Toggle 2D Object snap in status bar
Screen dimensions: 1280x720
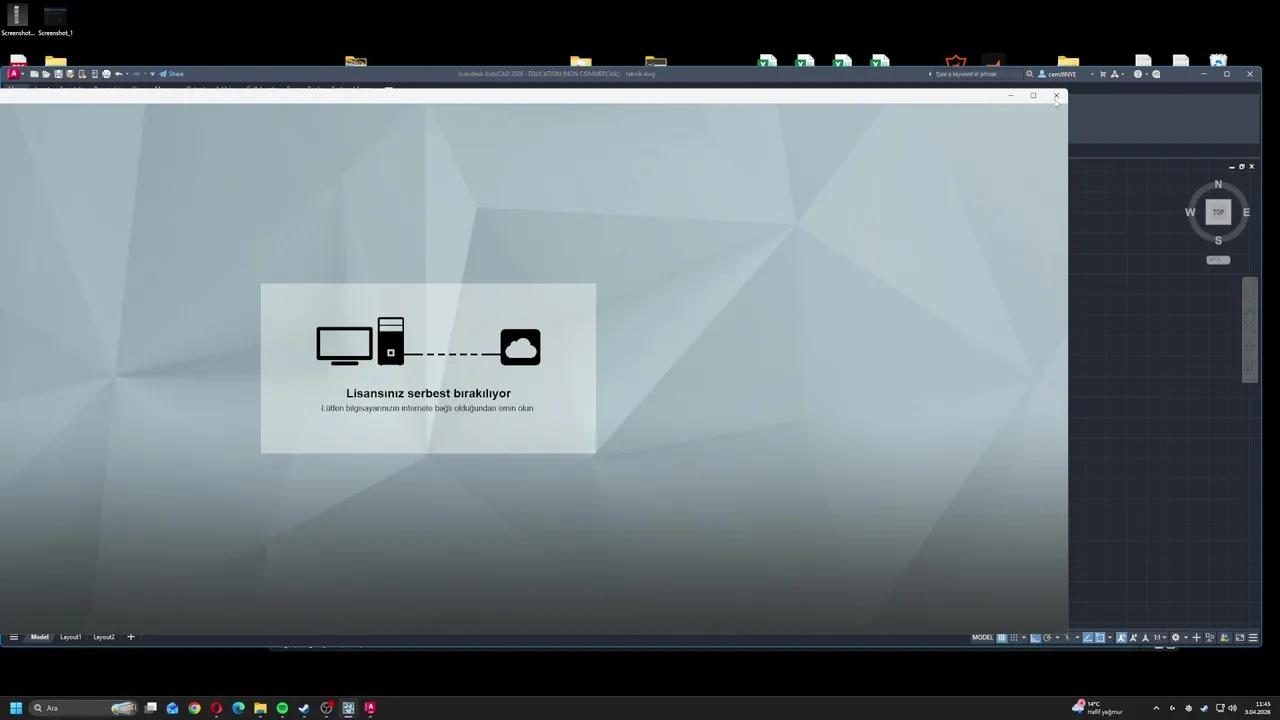[x=1100, y=638]
